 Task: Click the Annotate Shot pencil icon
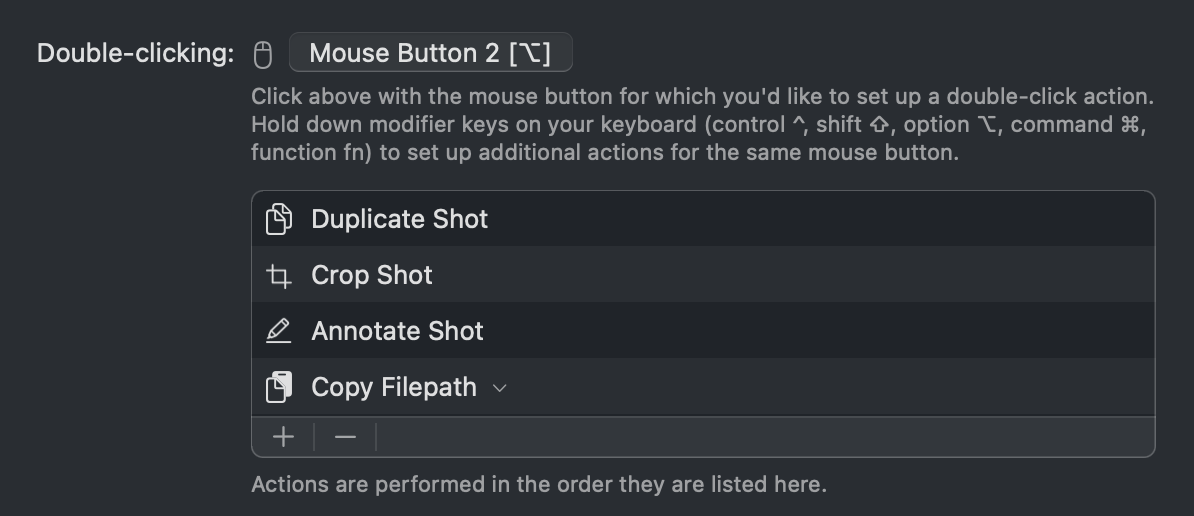tap(279, 331)
